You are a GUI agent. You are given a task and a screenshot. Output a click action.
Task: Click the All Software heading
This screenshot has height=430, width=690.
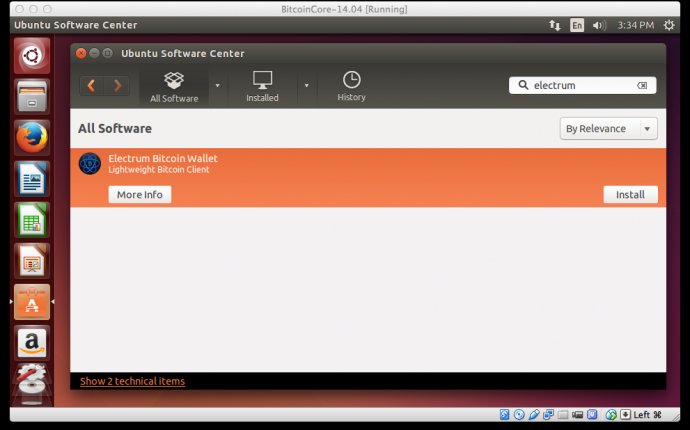click(x=115, y=129)
